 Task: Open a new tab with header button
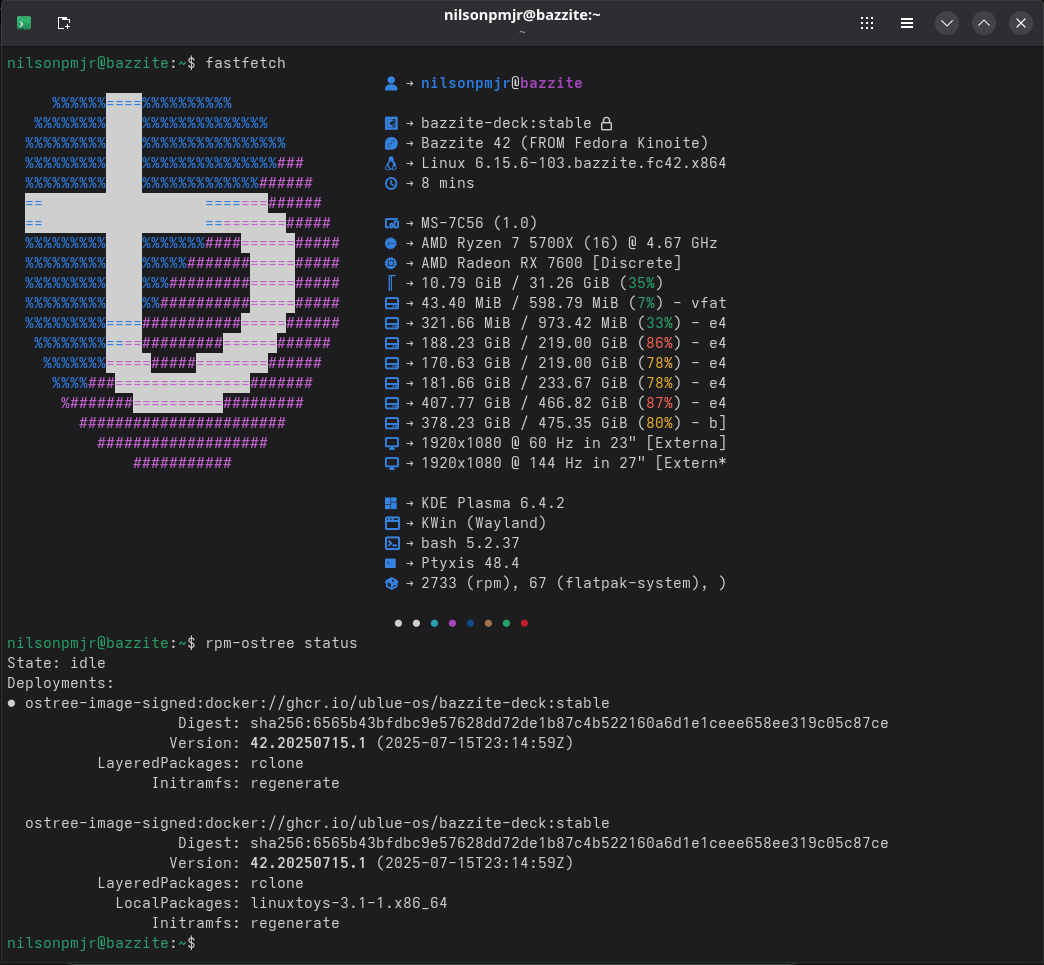pyautogui.click(x=64, y=23)
